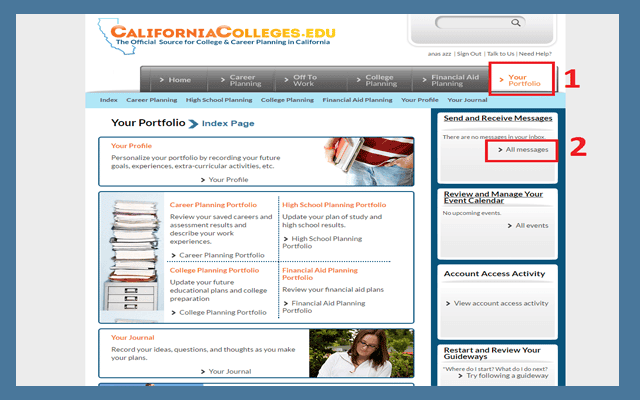640x400 pixels.
Task: Select Financial Aid Planning in sub-navigation
Action: [357, 100]
